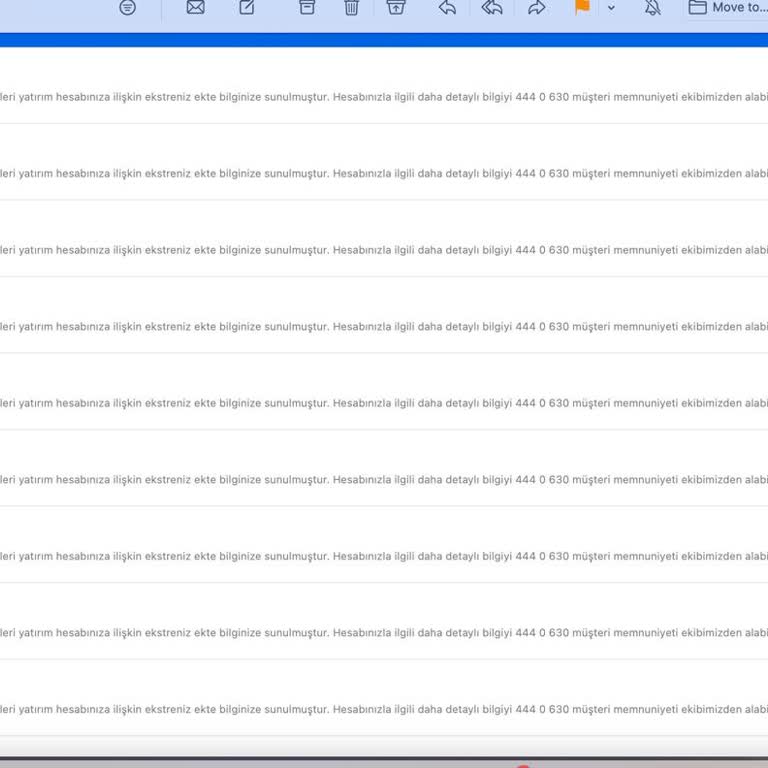Reply to the selected message
This screenshot has height=768, width=768.
click(447, 7)
